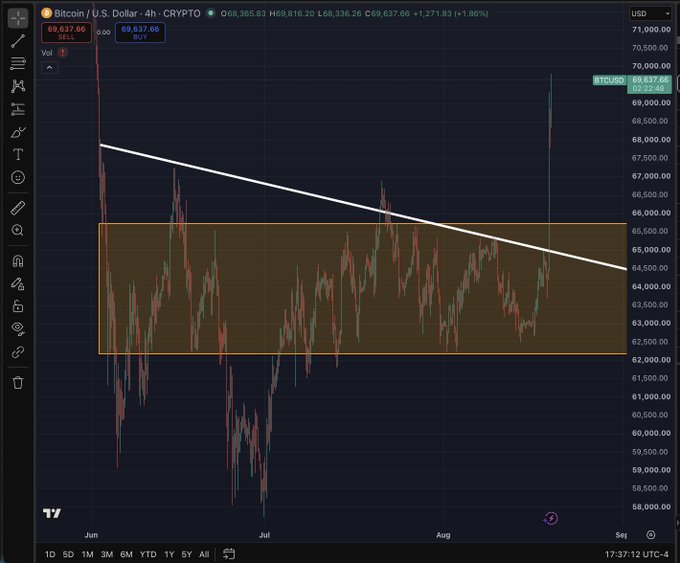Click the Jul label on time axis
This screenshot has height=563, width=680.
[x=265, y=535]
